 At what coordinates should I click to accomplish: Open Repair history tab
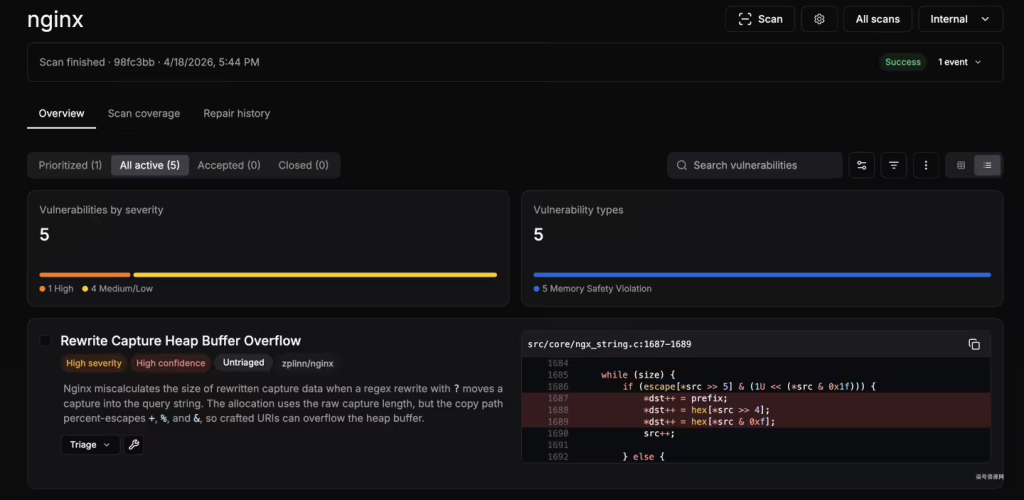click(x=236, y=114)
